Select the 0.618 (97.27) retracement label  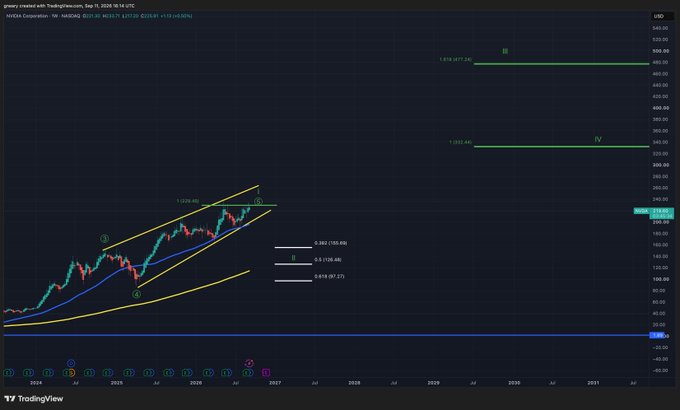pyautogui.click(x=330, y=276)
